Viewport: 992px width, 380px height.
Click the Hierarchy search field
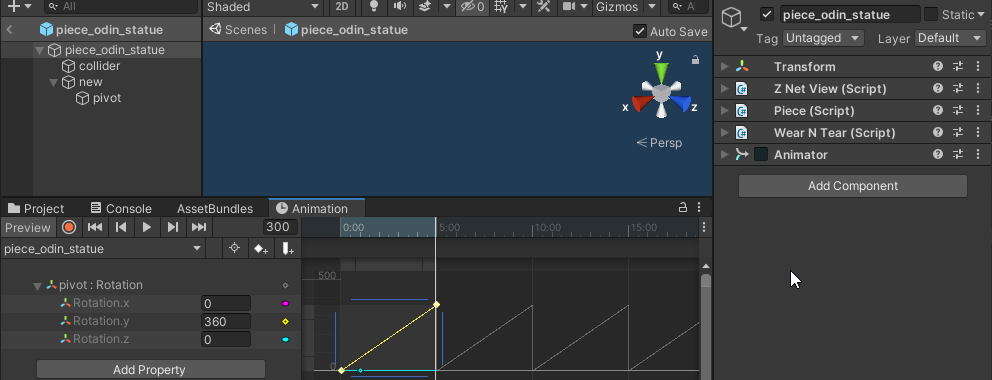point(121,6)
